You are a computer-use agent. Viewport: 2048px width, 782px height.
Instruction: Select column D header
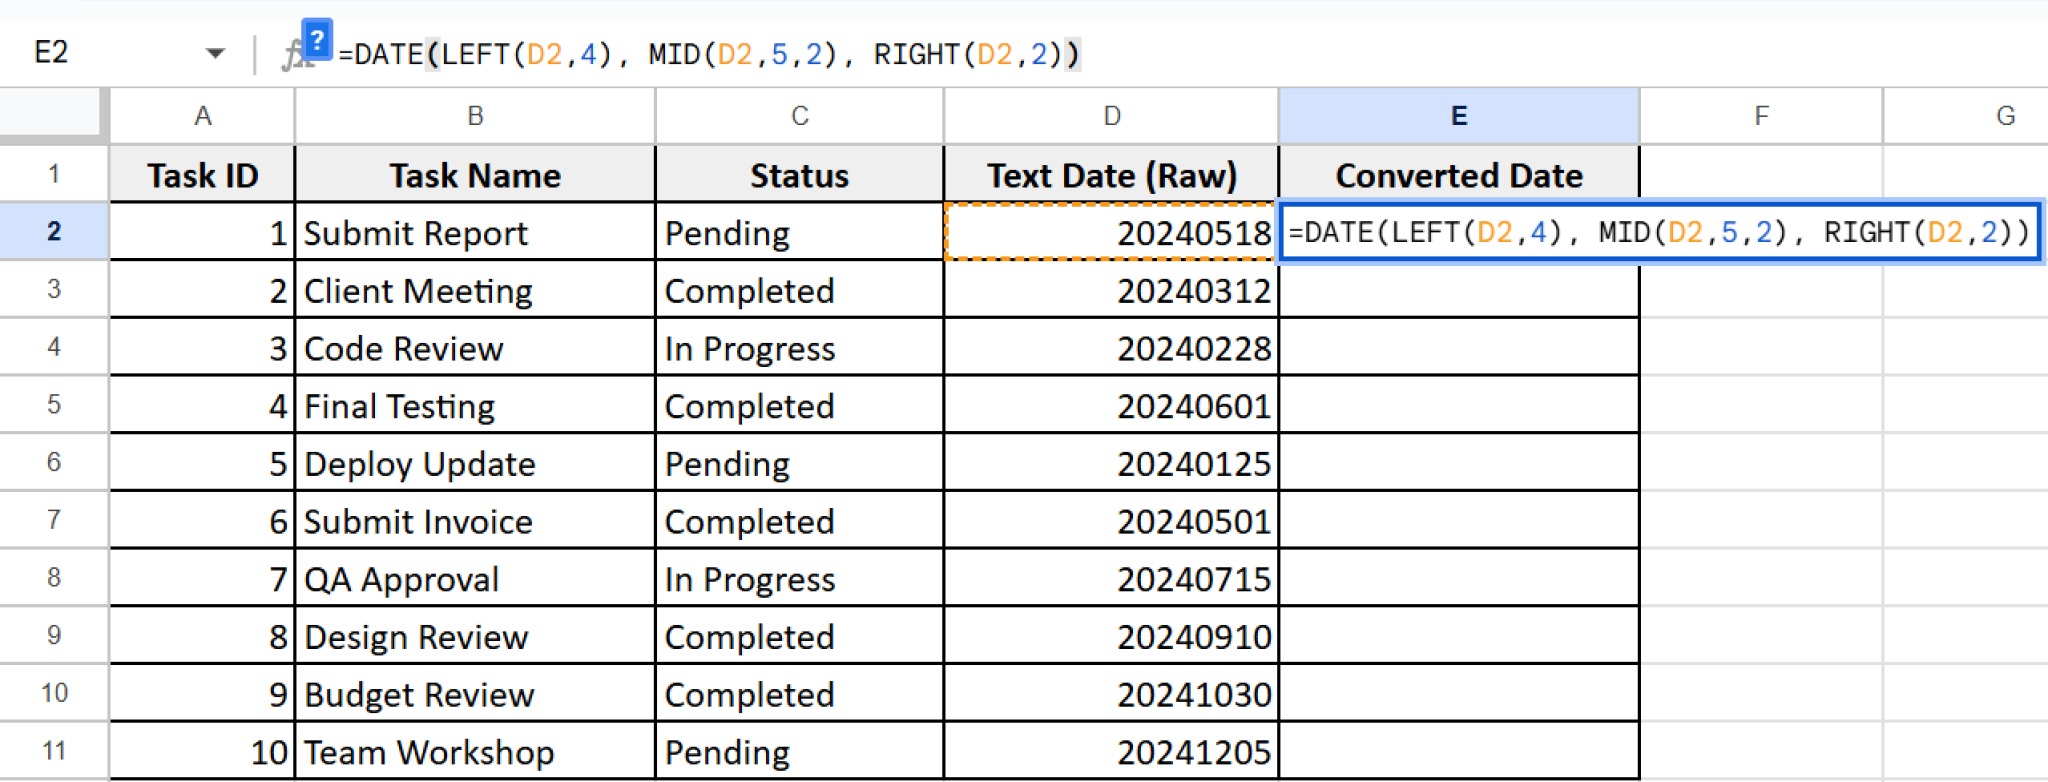1111,116
